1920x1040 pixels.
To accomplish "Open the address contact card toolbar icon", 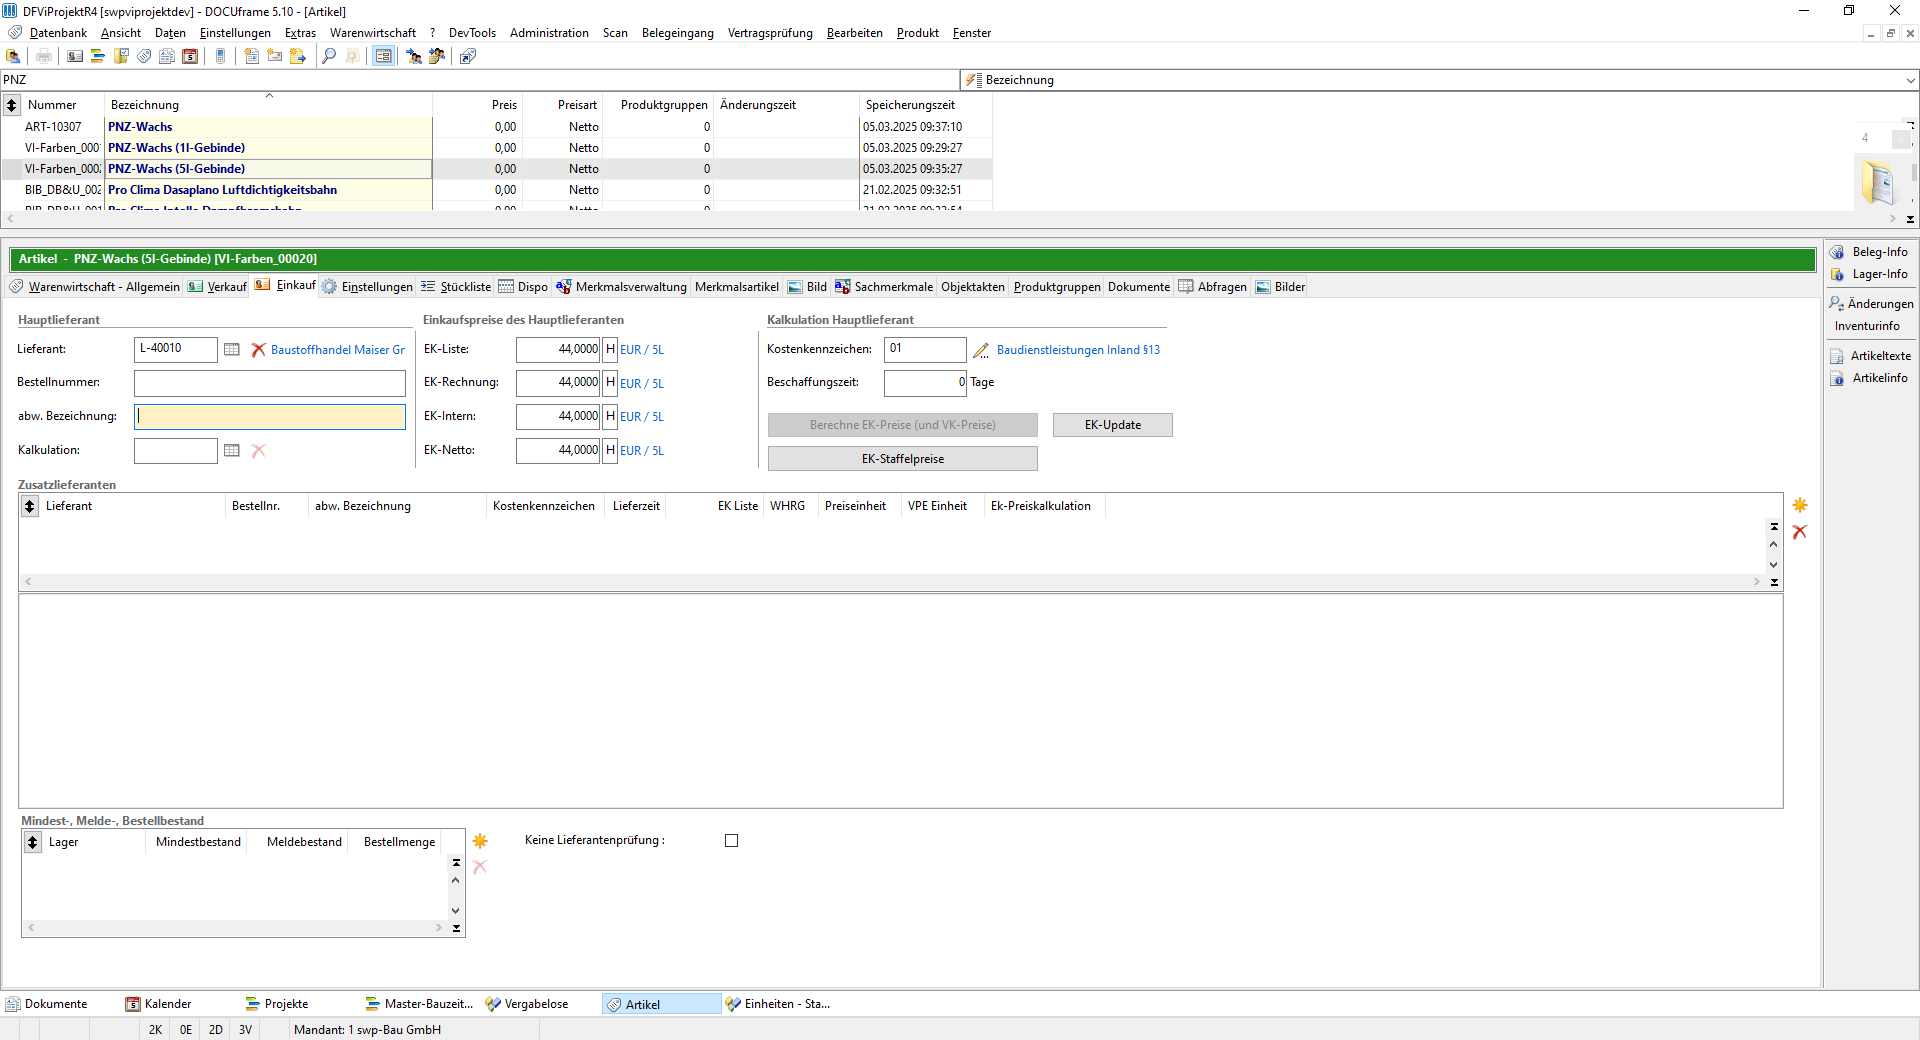I will point(75,56).
